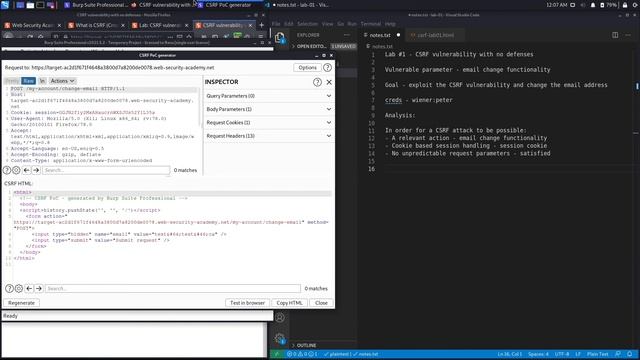Split the VS Code editor right

point(615,35)
